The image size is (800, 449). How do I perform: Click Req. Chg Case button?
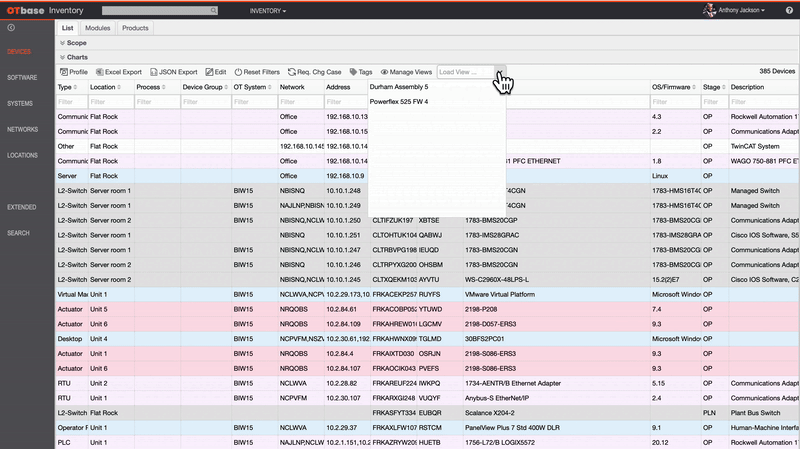point(314,72)
